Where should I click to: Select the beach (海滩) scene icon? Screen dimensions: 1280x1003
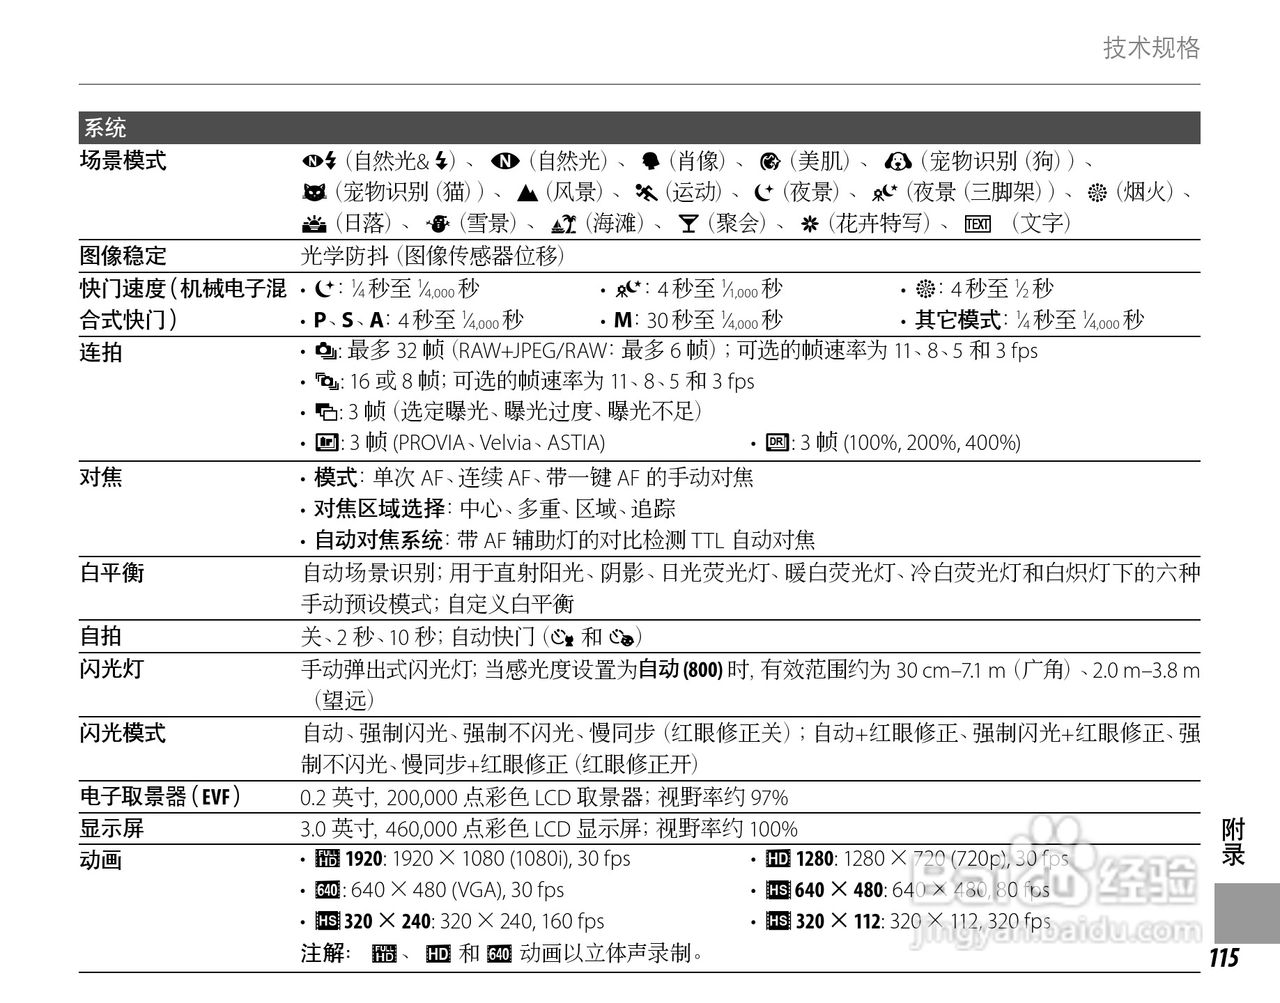[x=562, y=223]
